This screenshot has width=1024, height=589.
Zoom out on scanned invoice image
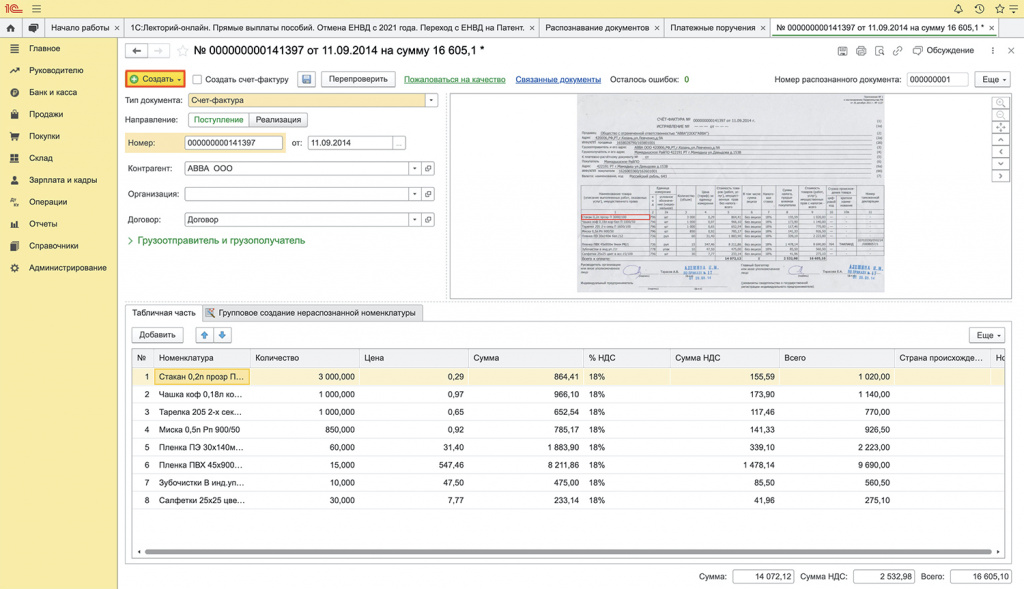(1000, 115)
